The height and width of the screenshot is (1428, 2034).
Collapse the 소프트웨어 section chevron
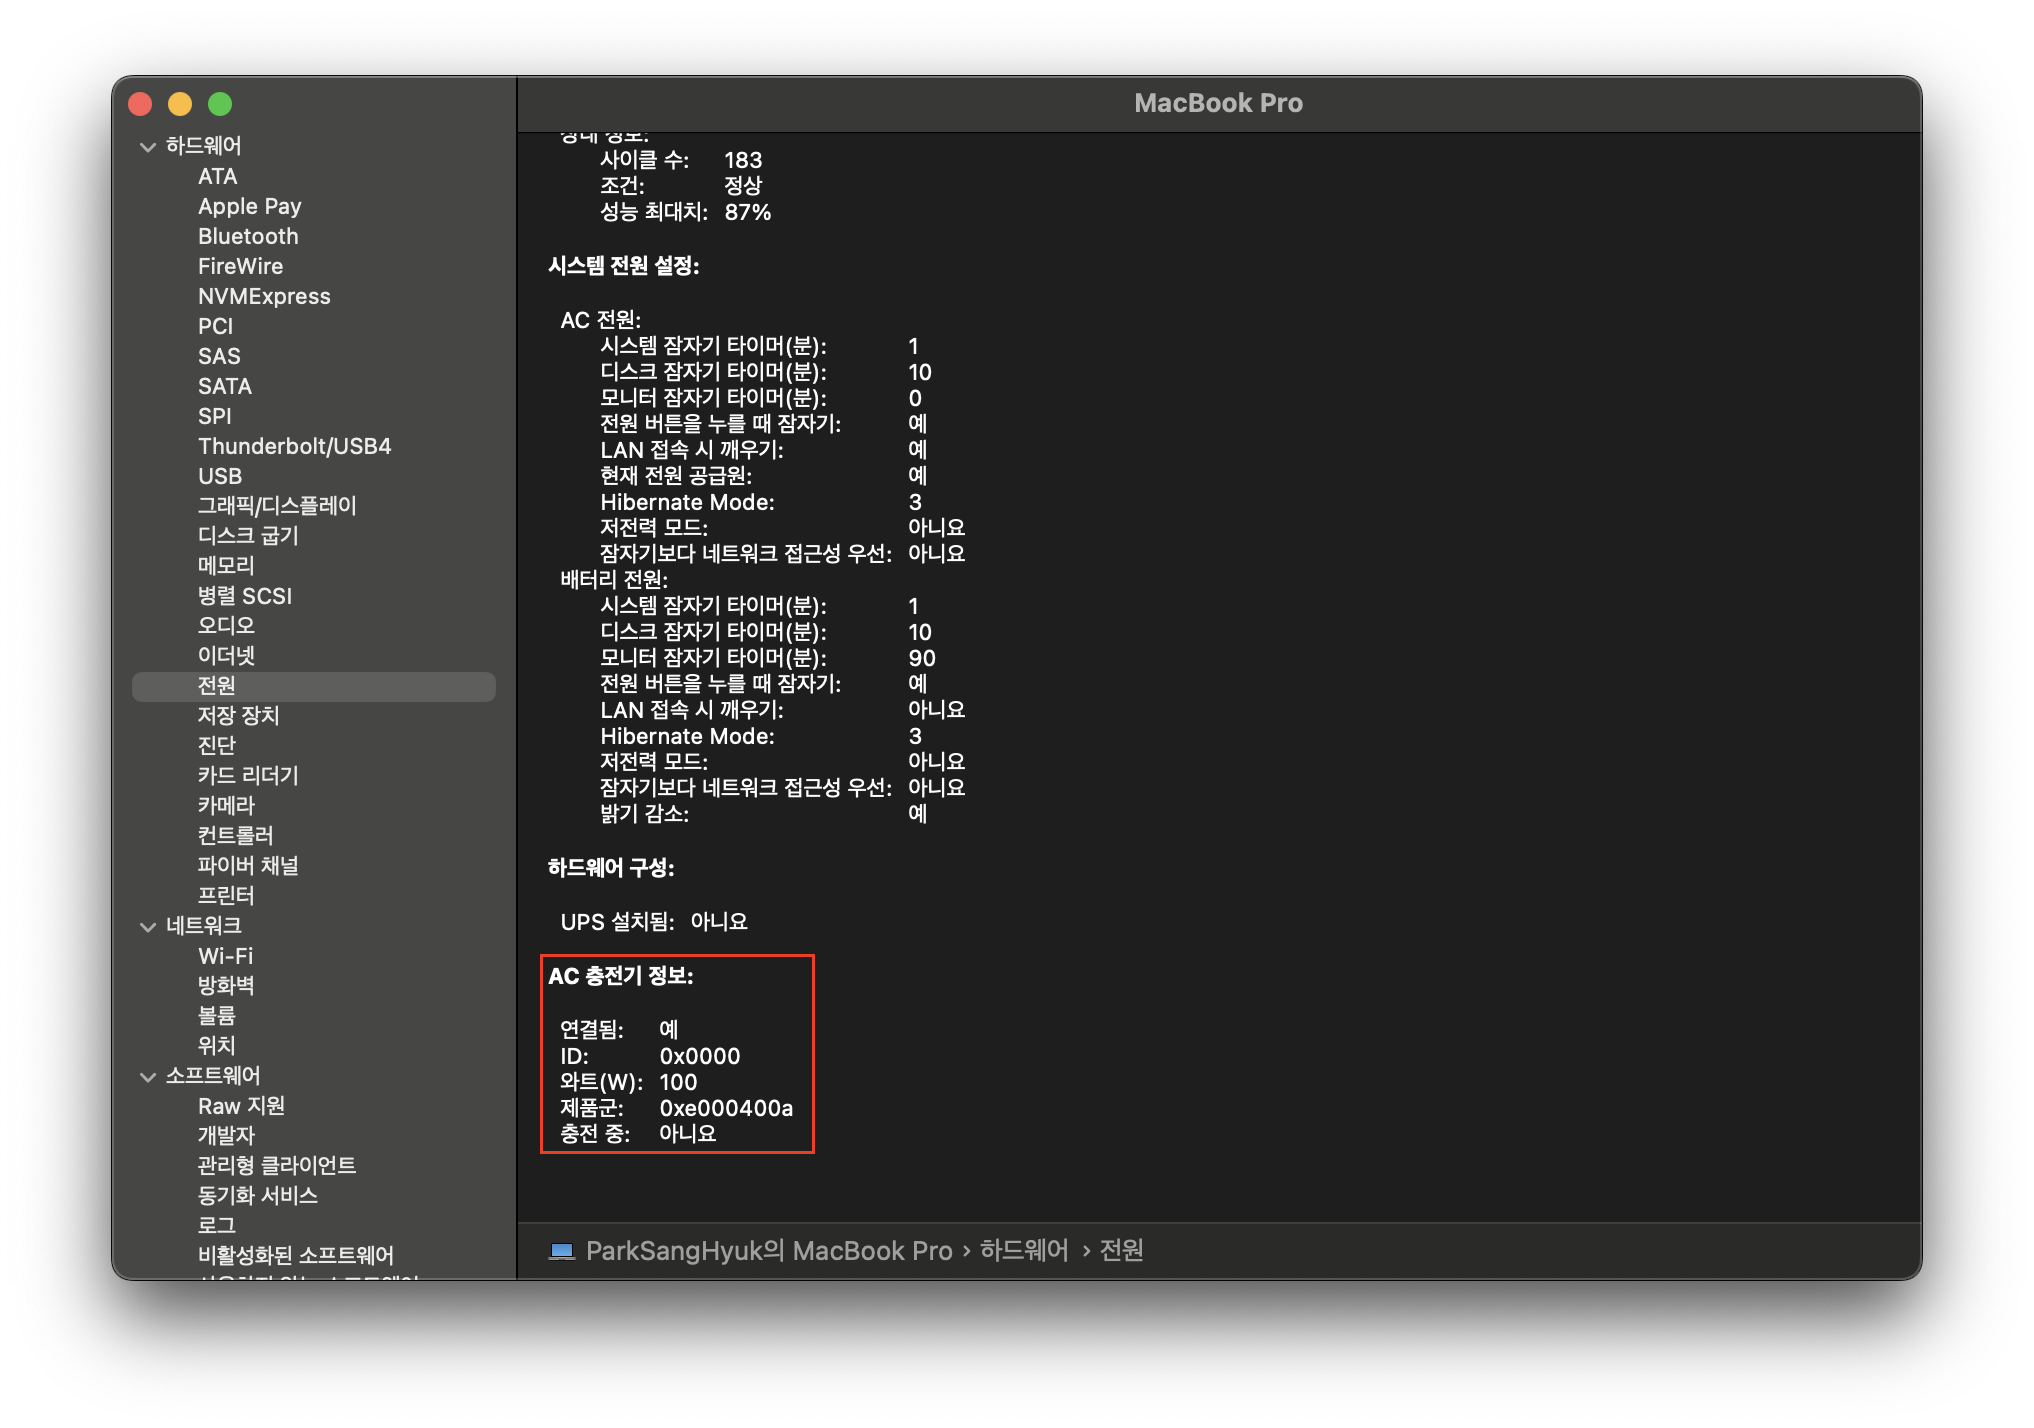click(148, 1077)
